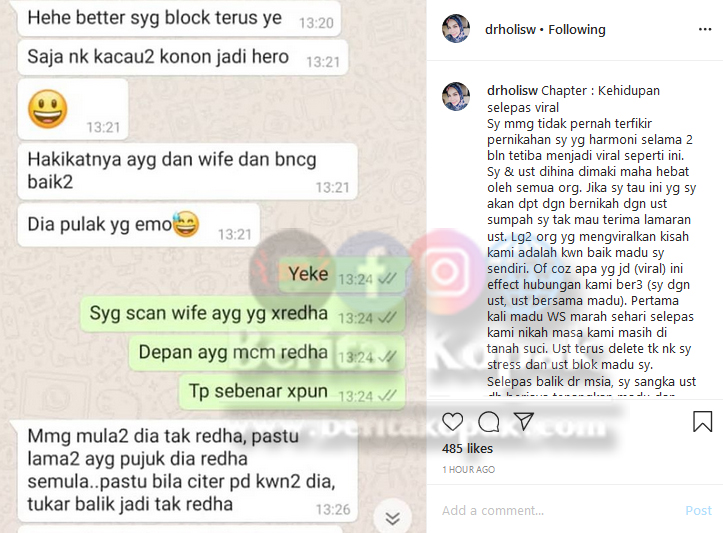Select 'Tp sebenar xpun' sent message
The width and height of the screenshot is (723, 533).
pos(292,391)
